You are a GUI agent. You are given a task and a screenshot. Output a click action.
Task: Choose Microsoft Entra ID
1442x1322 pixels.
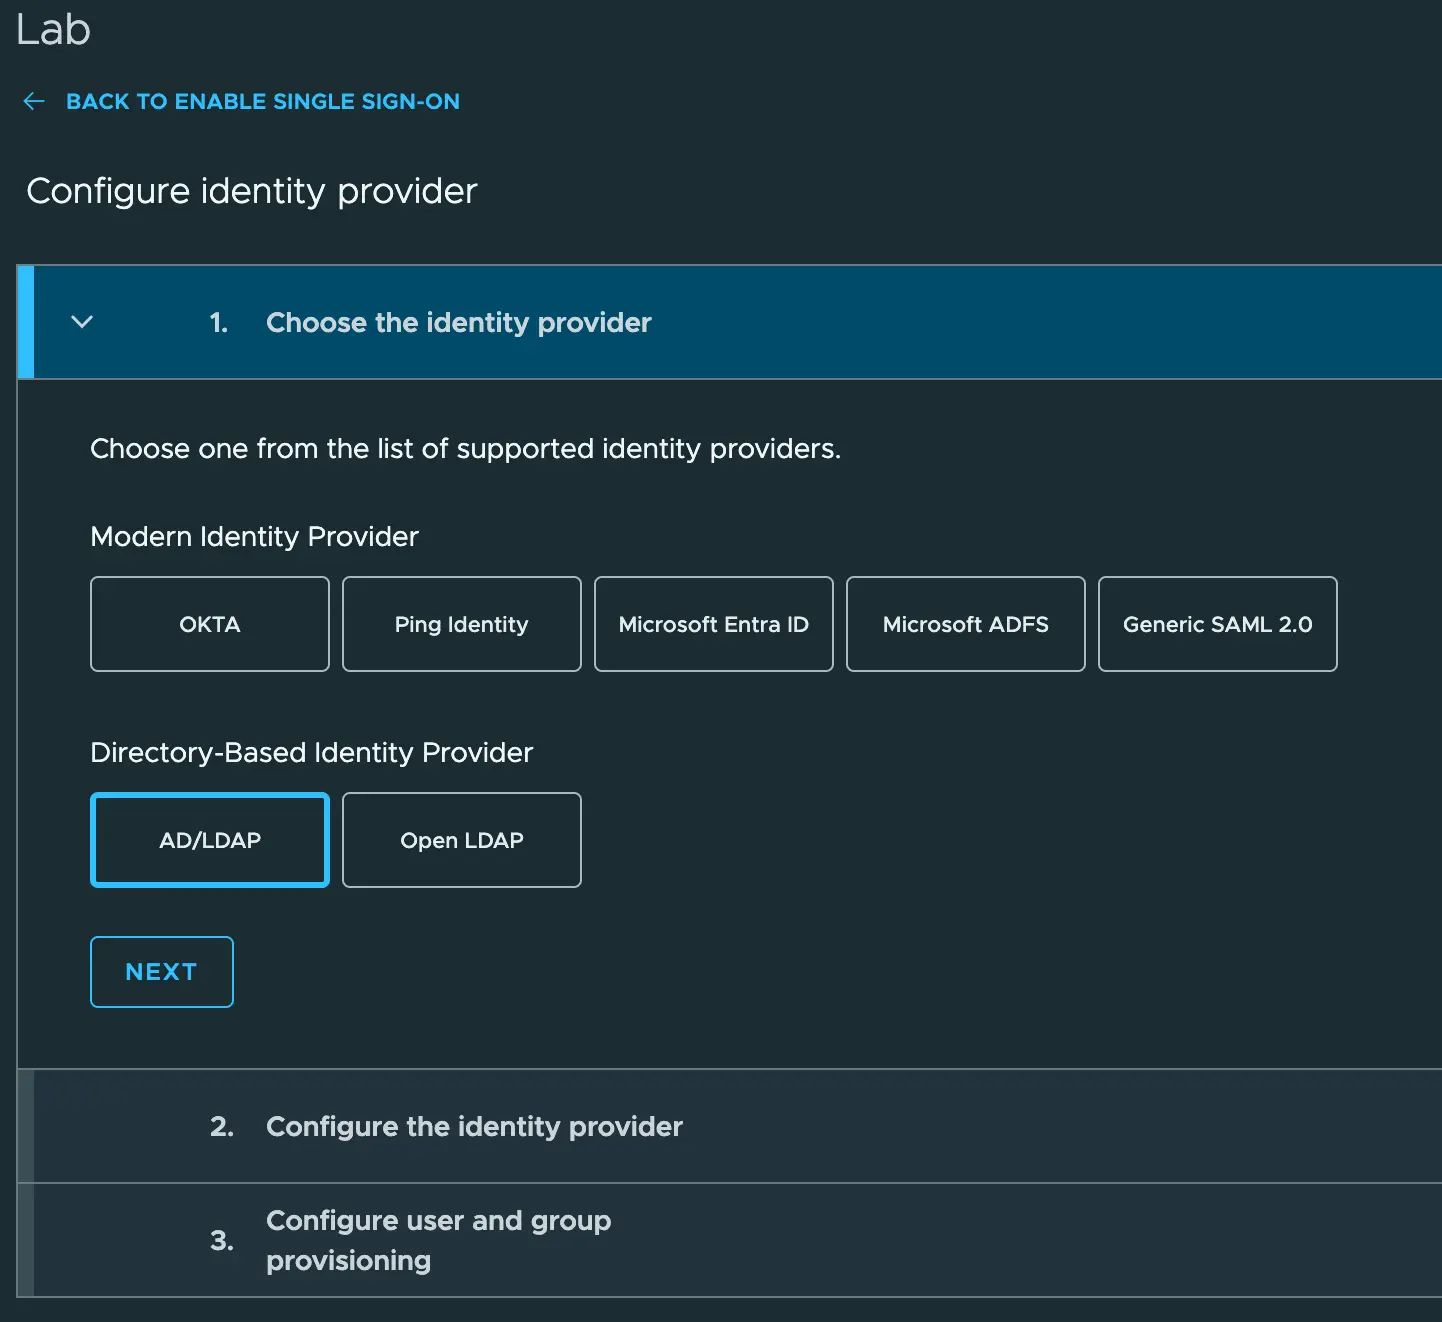click(713, 624)
